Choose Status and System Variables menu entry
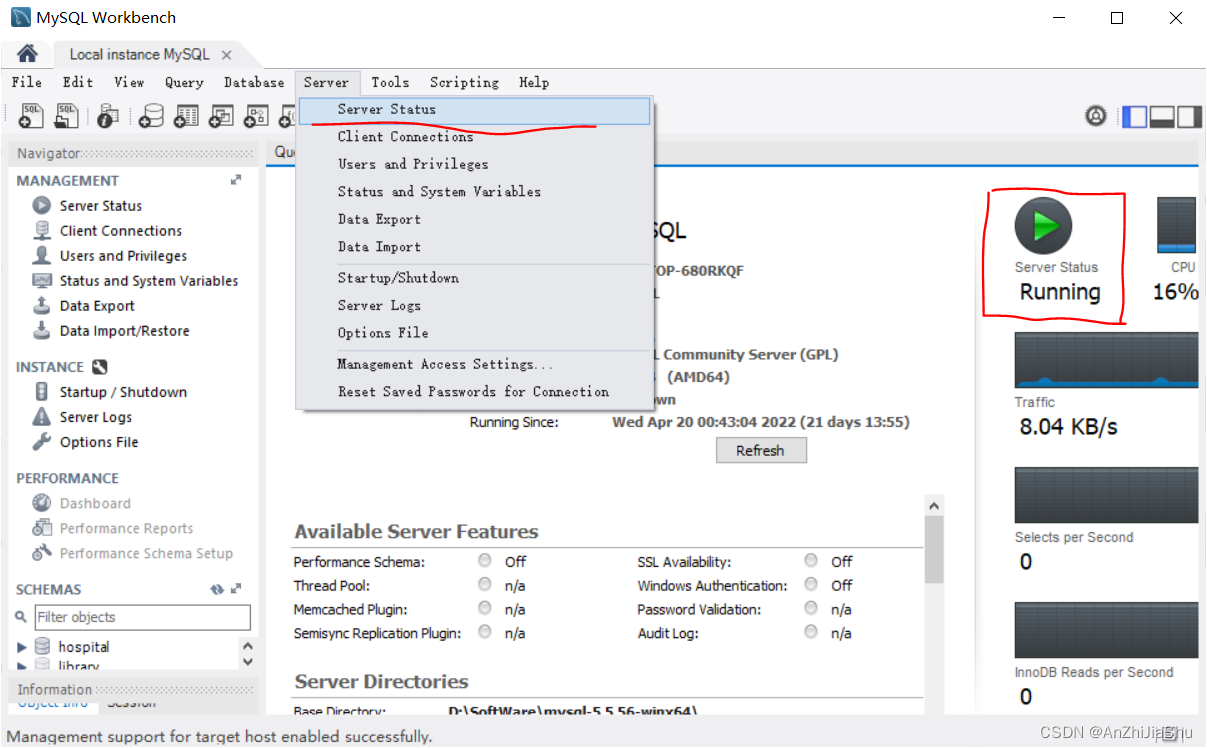The width and height of the screenshot is (1207, 748). (x=475, y=192)
